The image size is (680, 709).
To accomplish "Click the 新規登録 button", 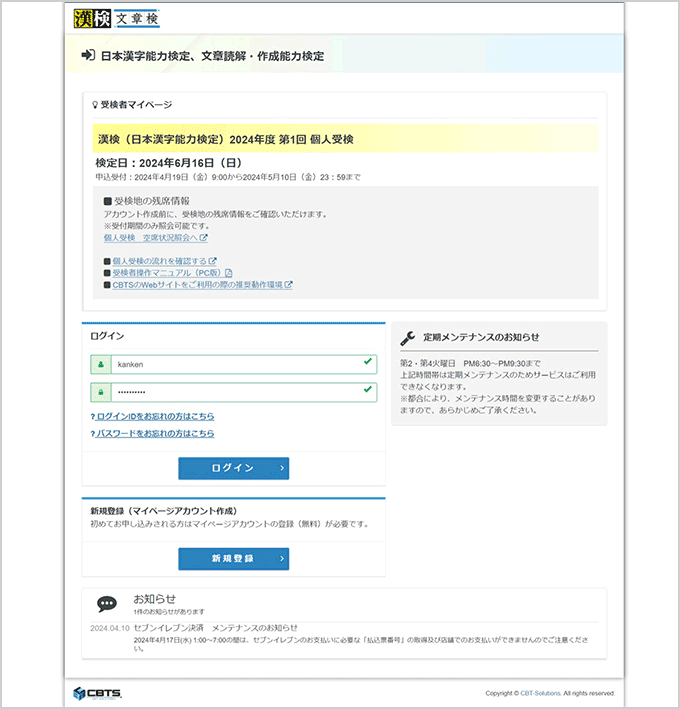I will click(234, 559).
